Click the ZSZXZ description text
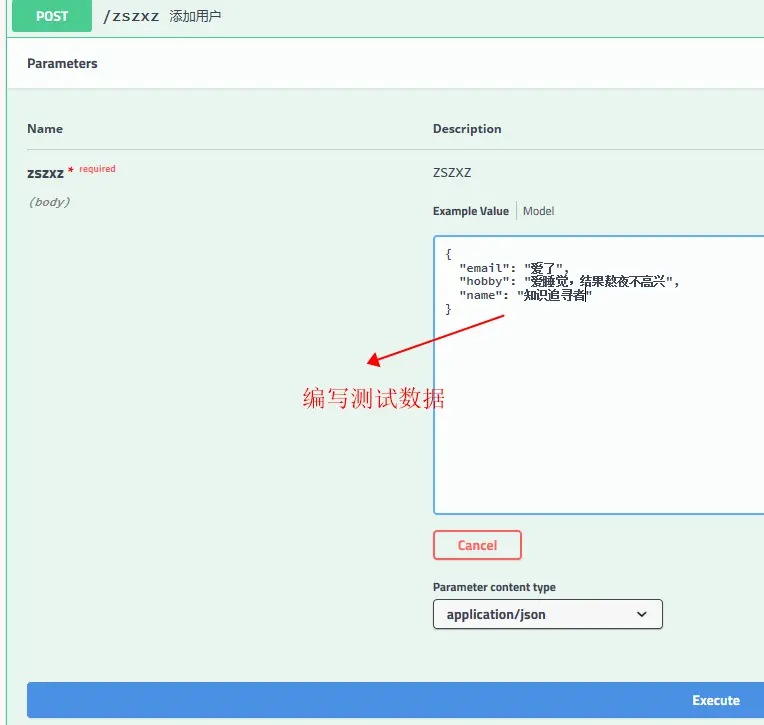764x725 pixels. point(452,172)
